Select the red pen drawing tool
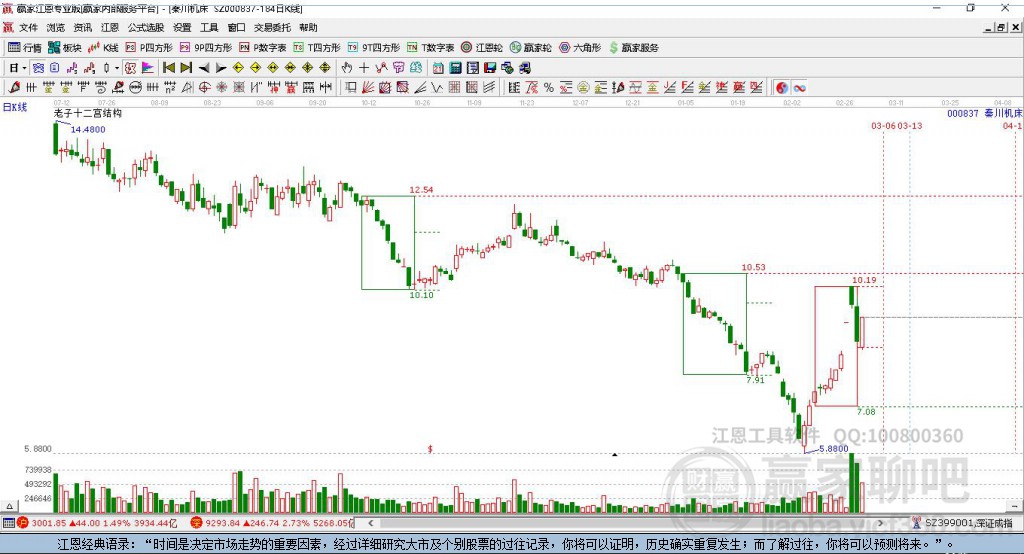 click(x=14, y=87)
